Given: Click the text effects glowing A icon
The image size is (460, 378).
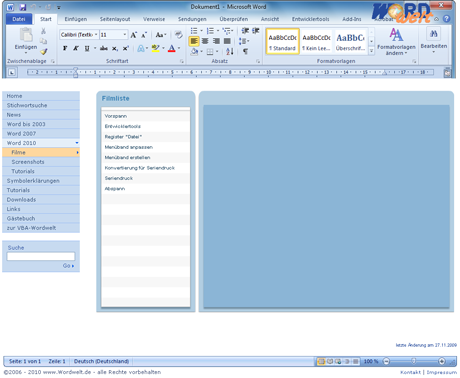Looking at the screenshot, I should [141, 49].
